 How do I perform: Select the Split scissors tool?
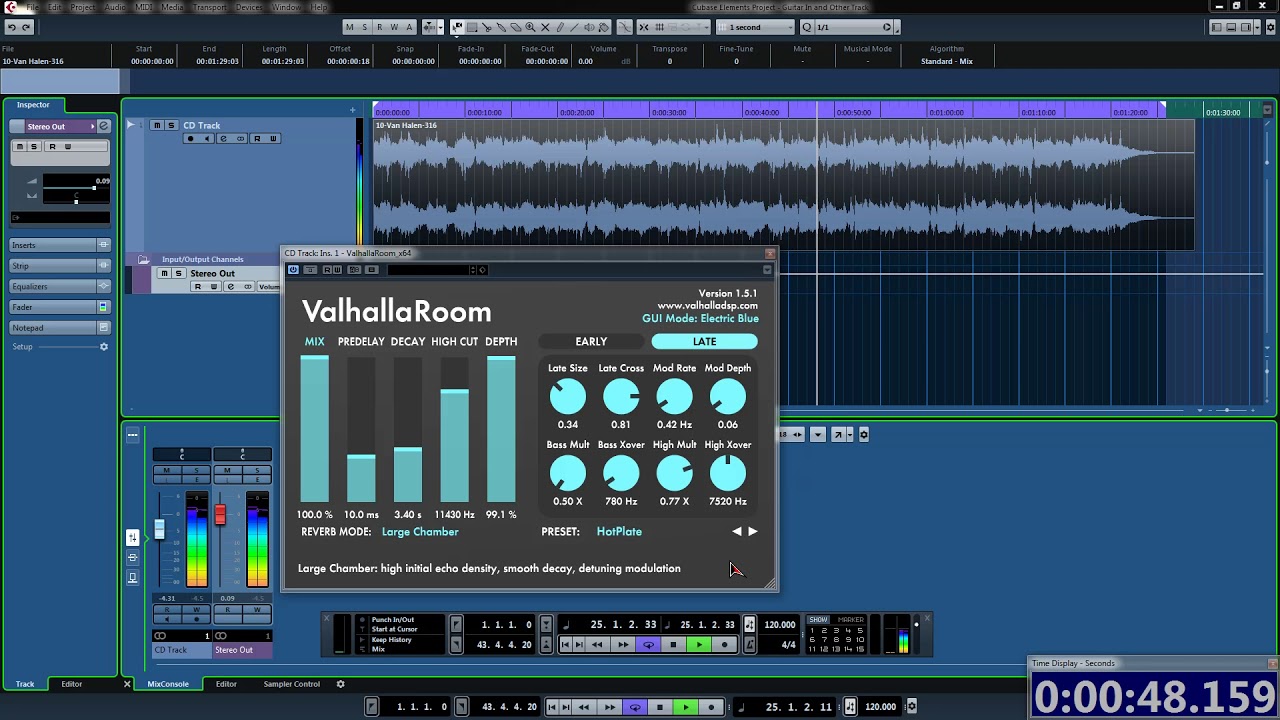click(487, 27)
